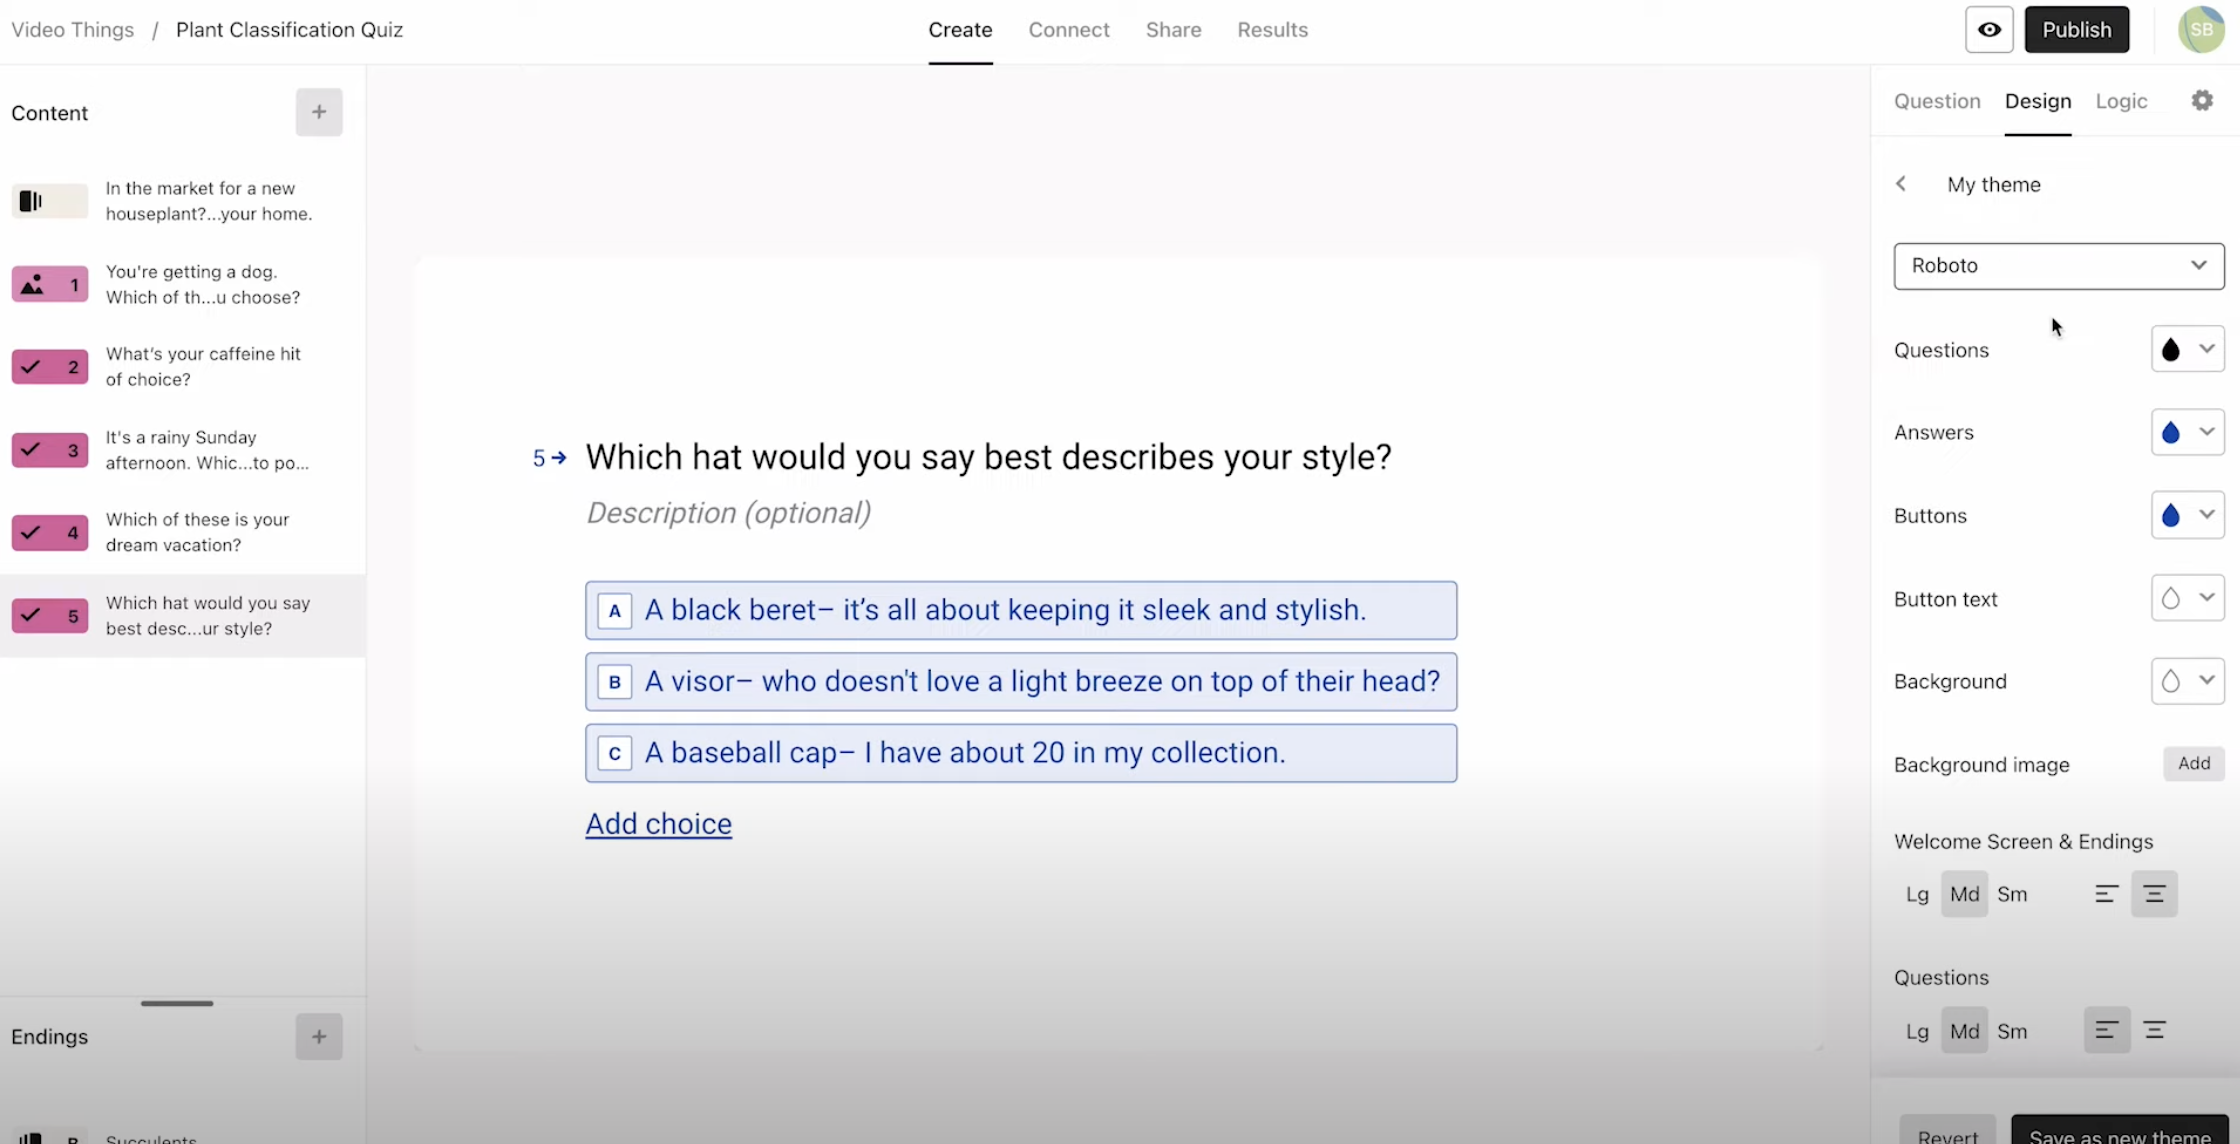Add an ending using the plus icon

(x=318, y=1037)
